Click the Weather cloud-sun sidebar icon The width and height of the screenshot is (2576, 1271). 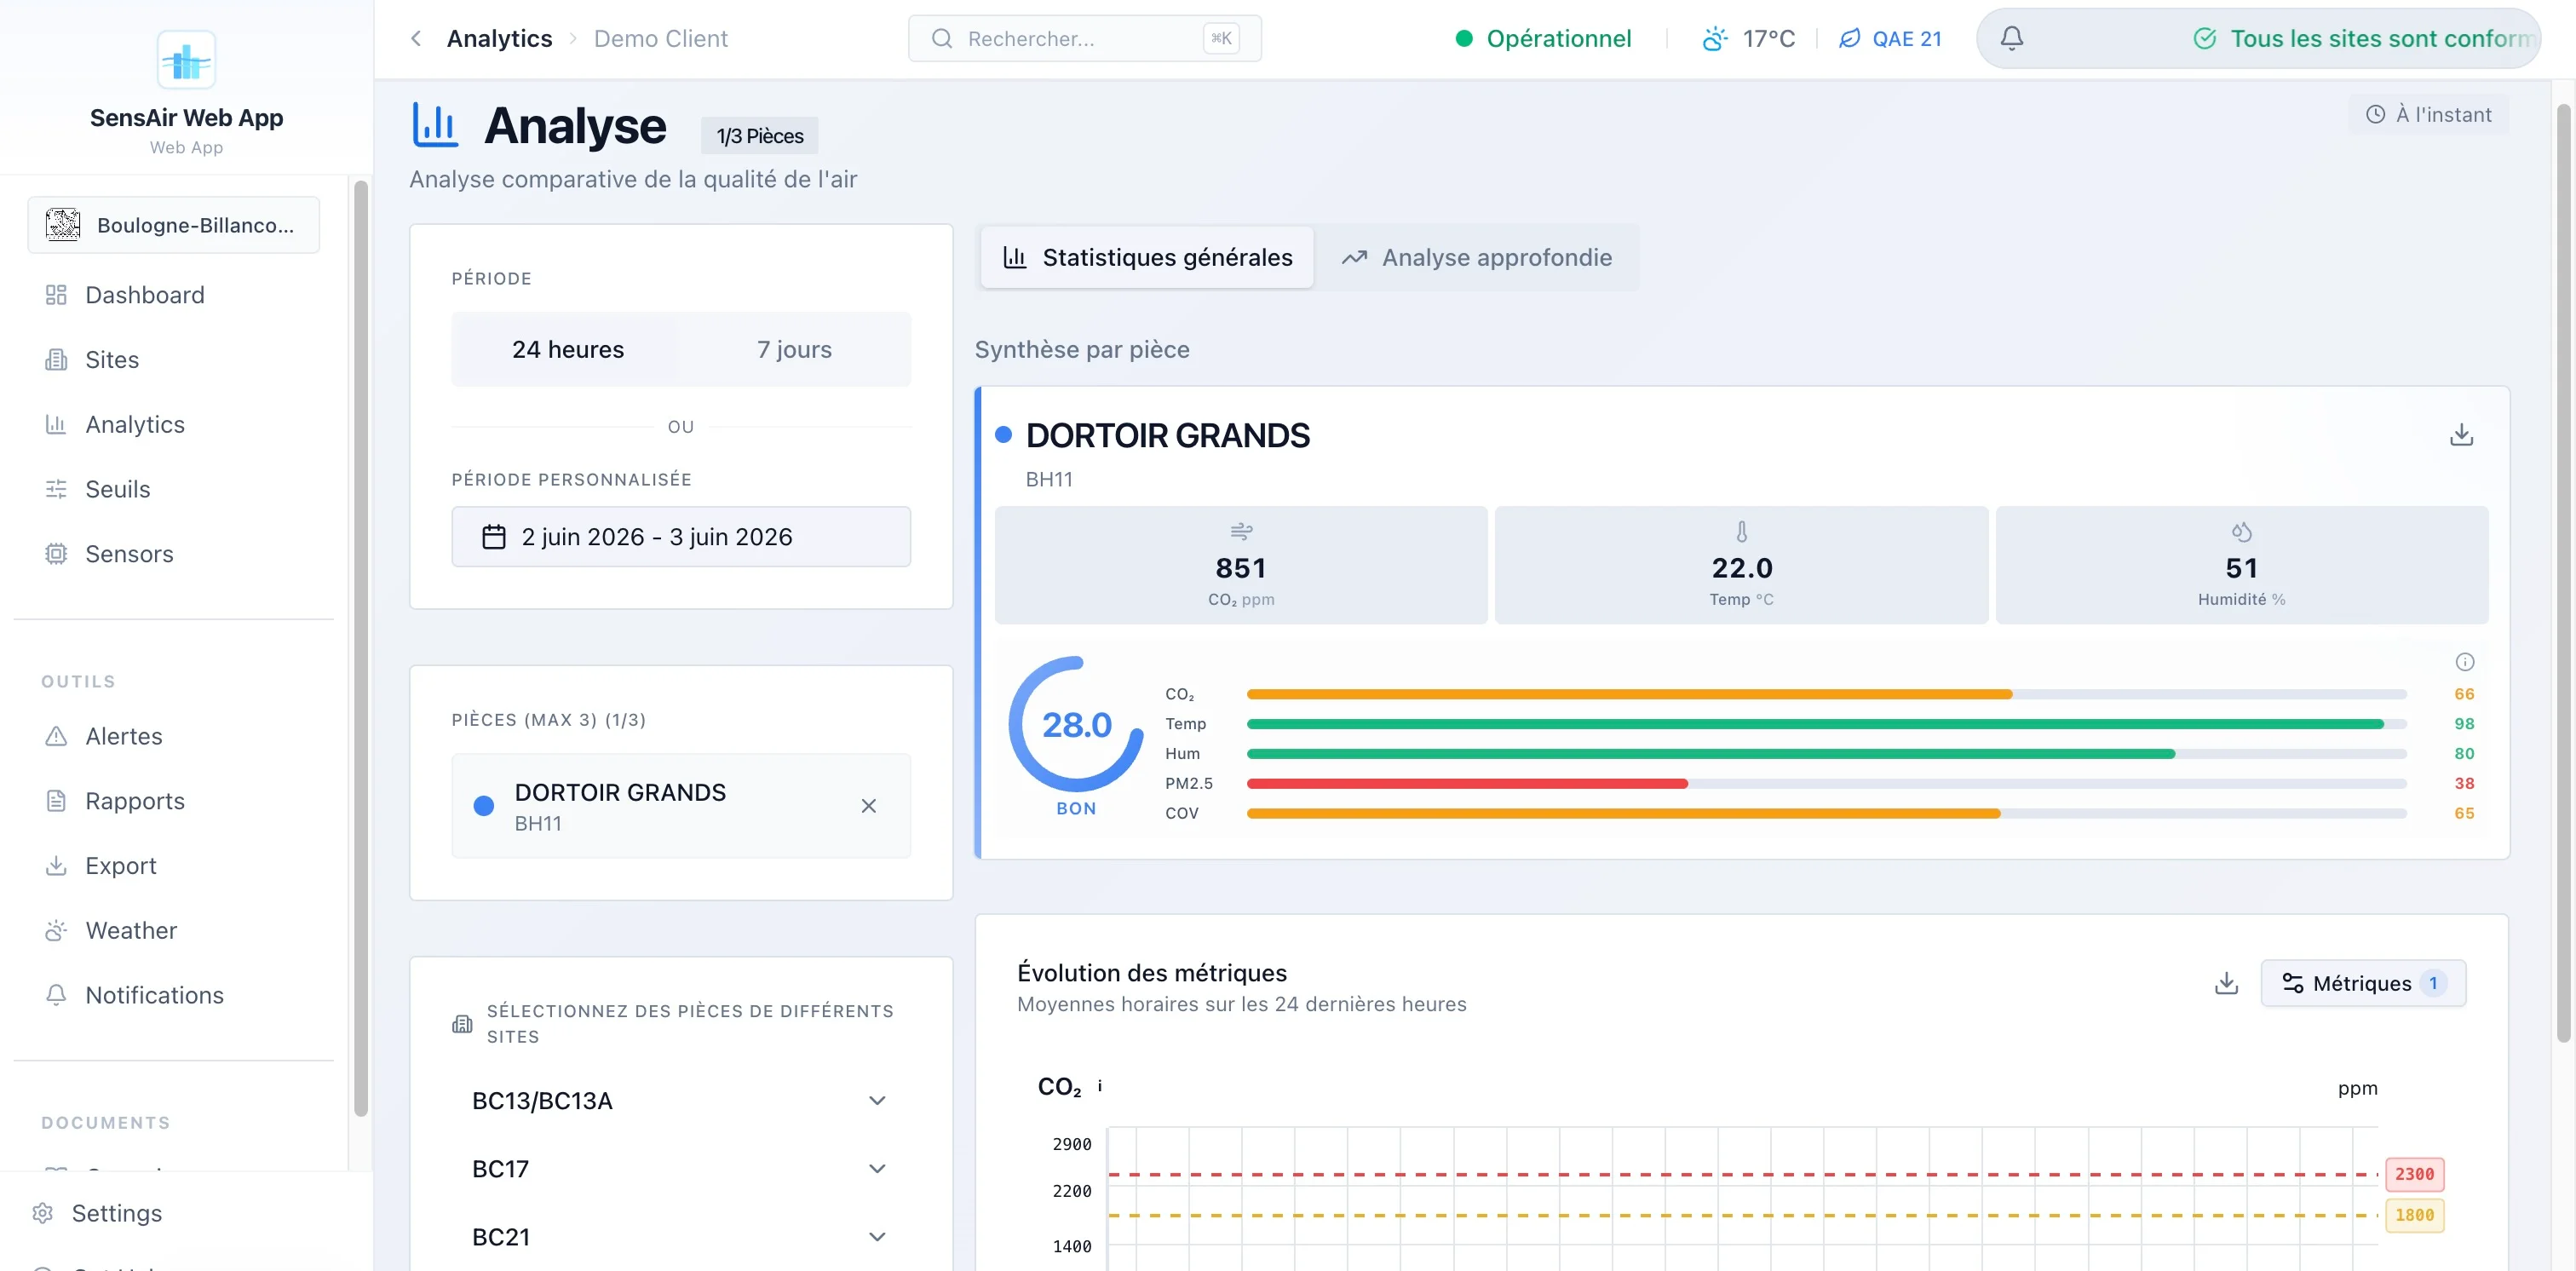(56, 931)
